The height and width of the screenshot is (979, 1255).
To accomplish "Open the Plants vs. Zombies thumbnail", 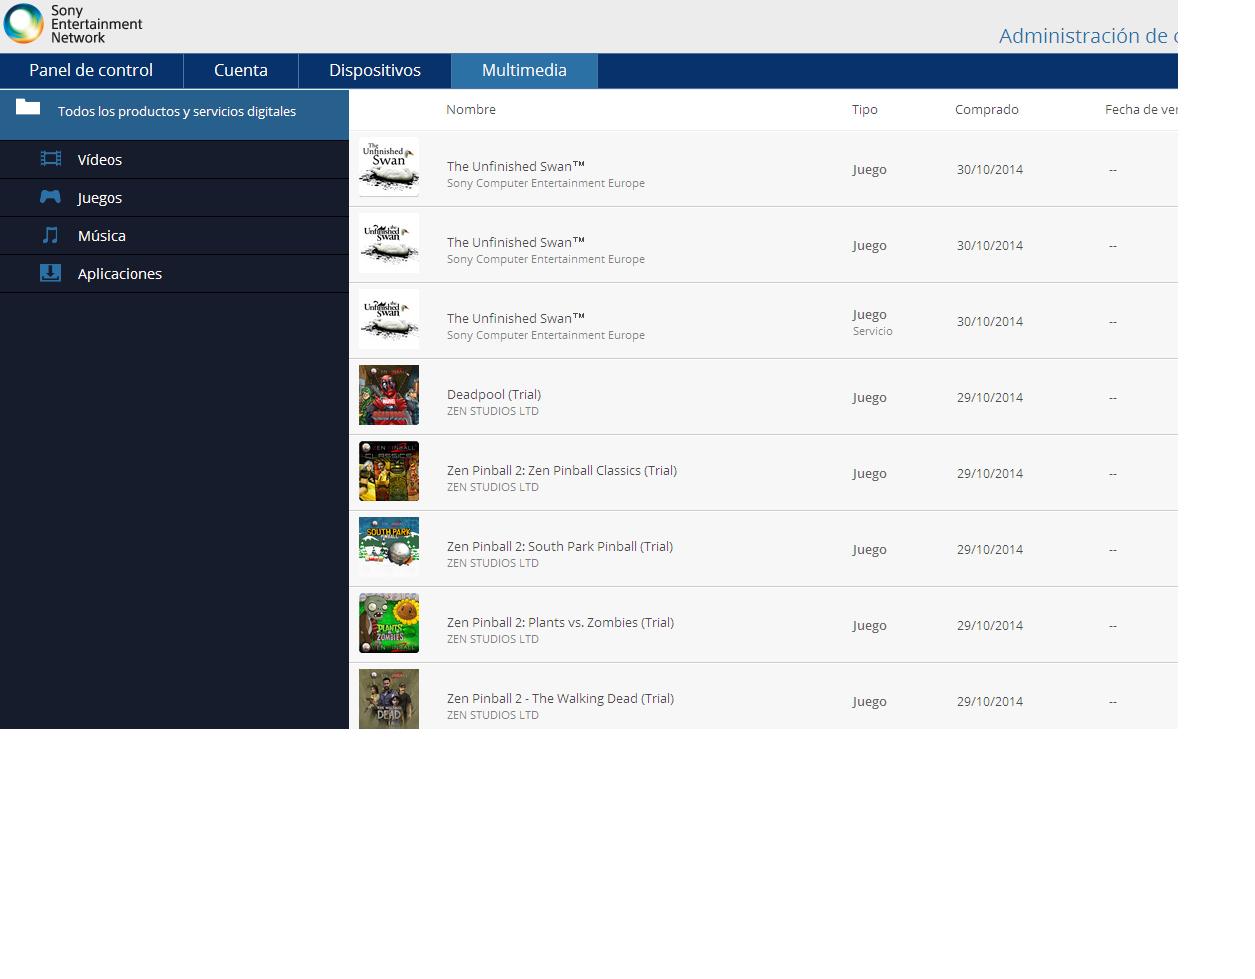I will pyautogui.click(x=389, y=623).
